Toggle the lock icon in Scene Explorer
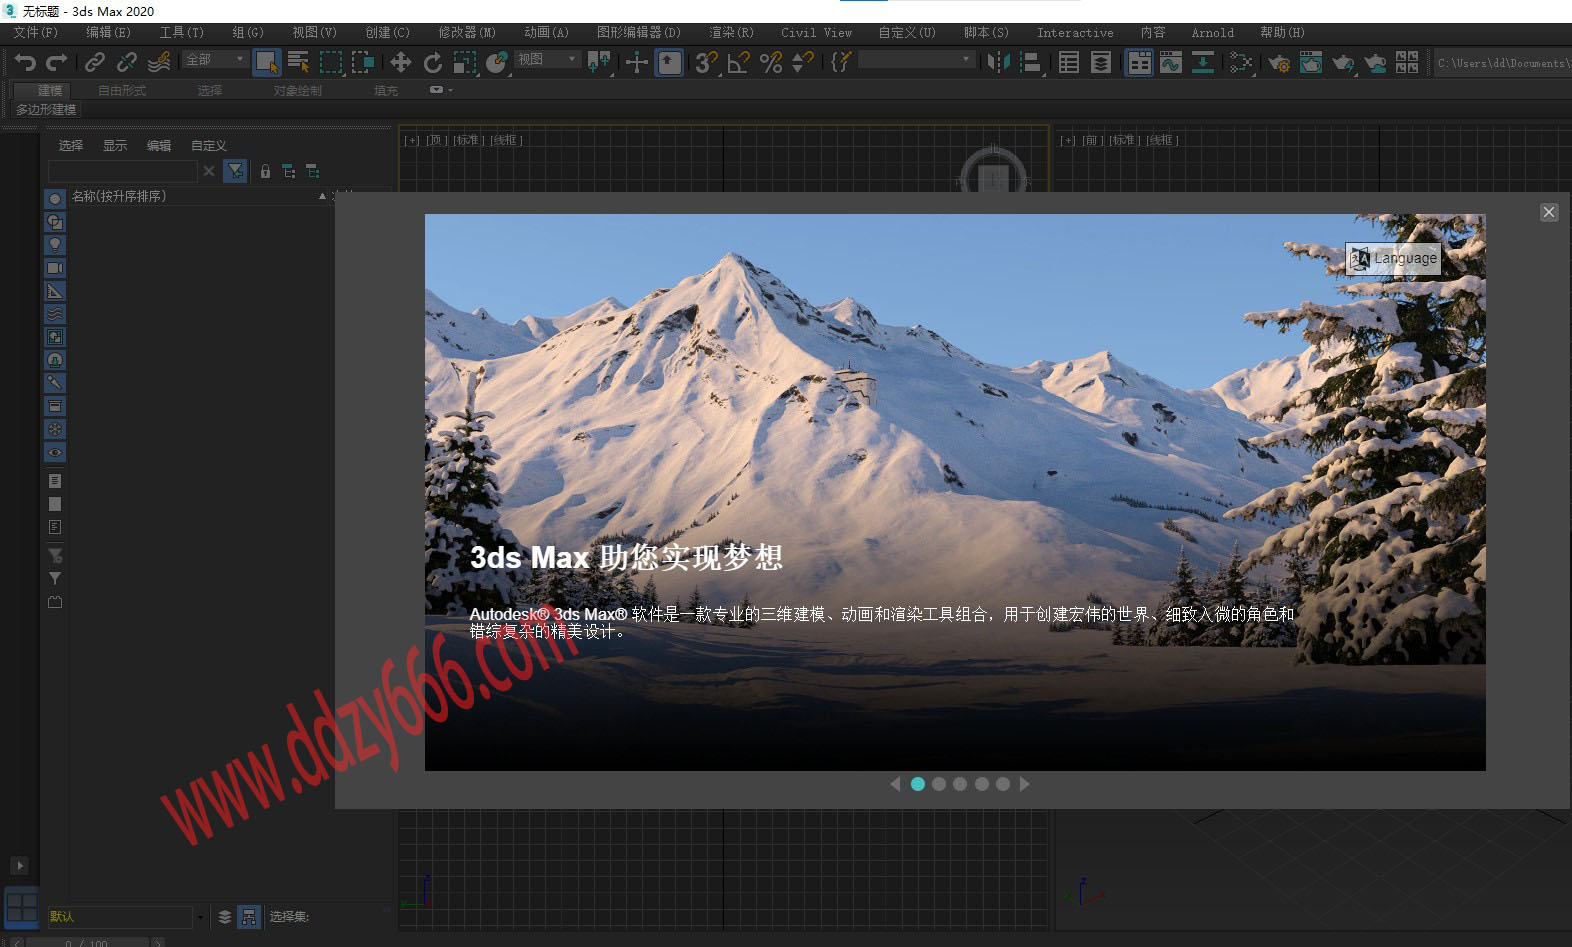The height and width of the screenshot is (947, 1572). click(265, 172)
